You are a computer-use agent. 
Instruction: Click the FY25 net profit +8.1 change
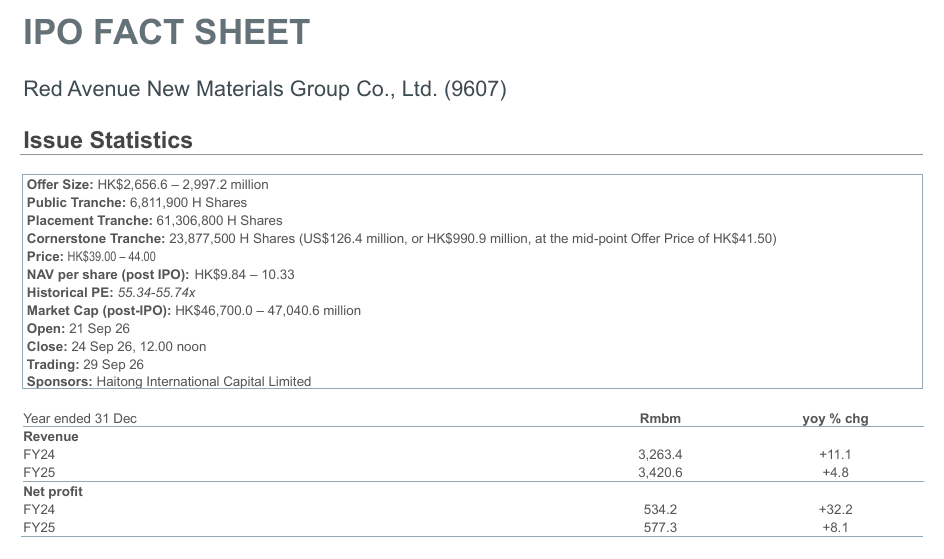(836, 528)
